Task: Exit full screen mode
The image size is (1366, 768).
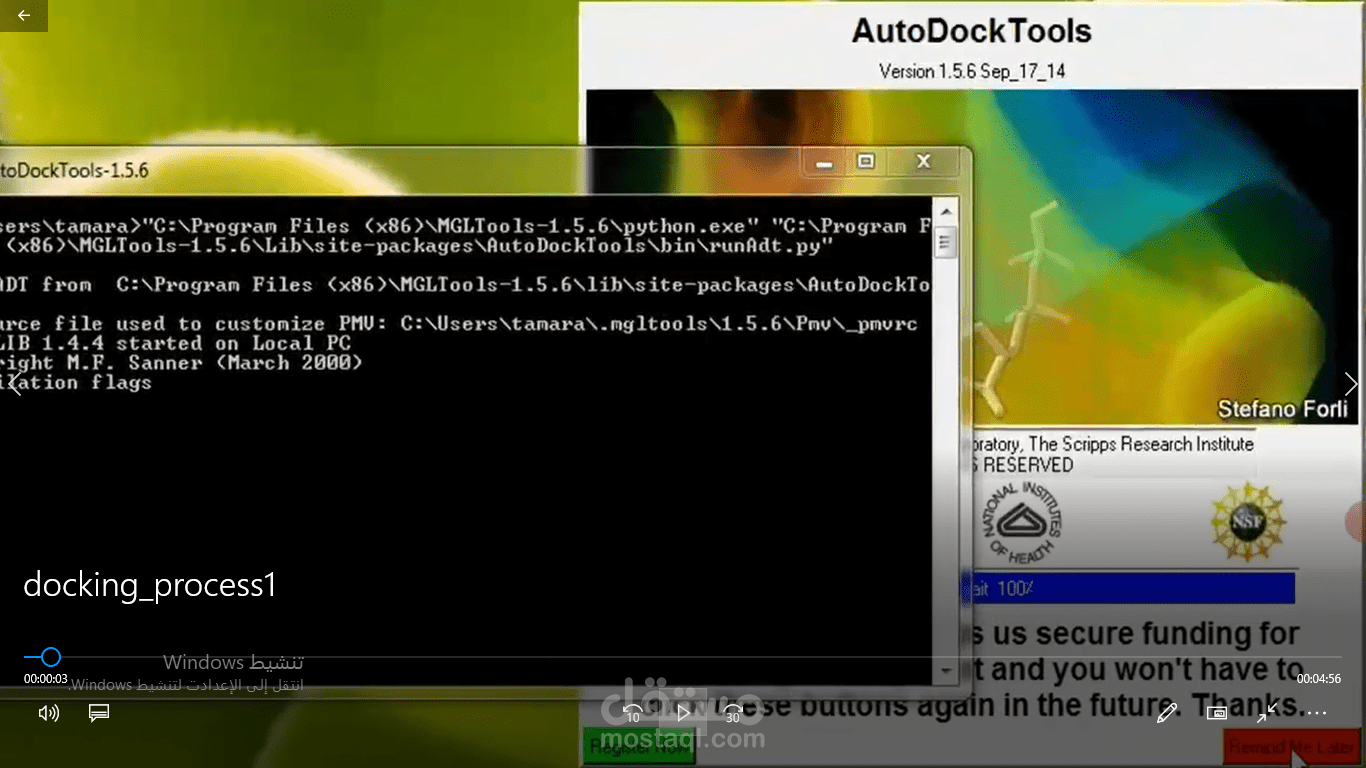Action: point(1266,713)
